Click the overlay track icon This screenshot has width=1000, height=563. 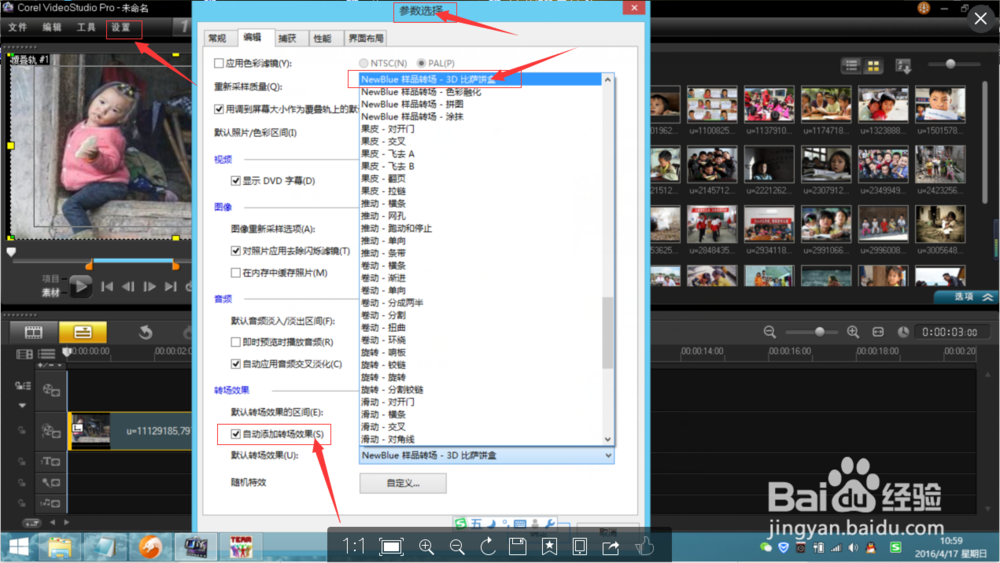51,431
